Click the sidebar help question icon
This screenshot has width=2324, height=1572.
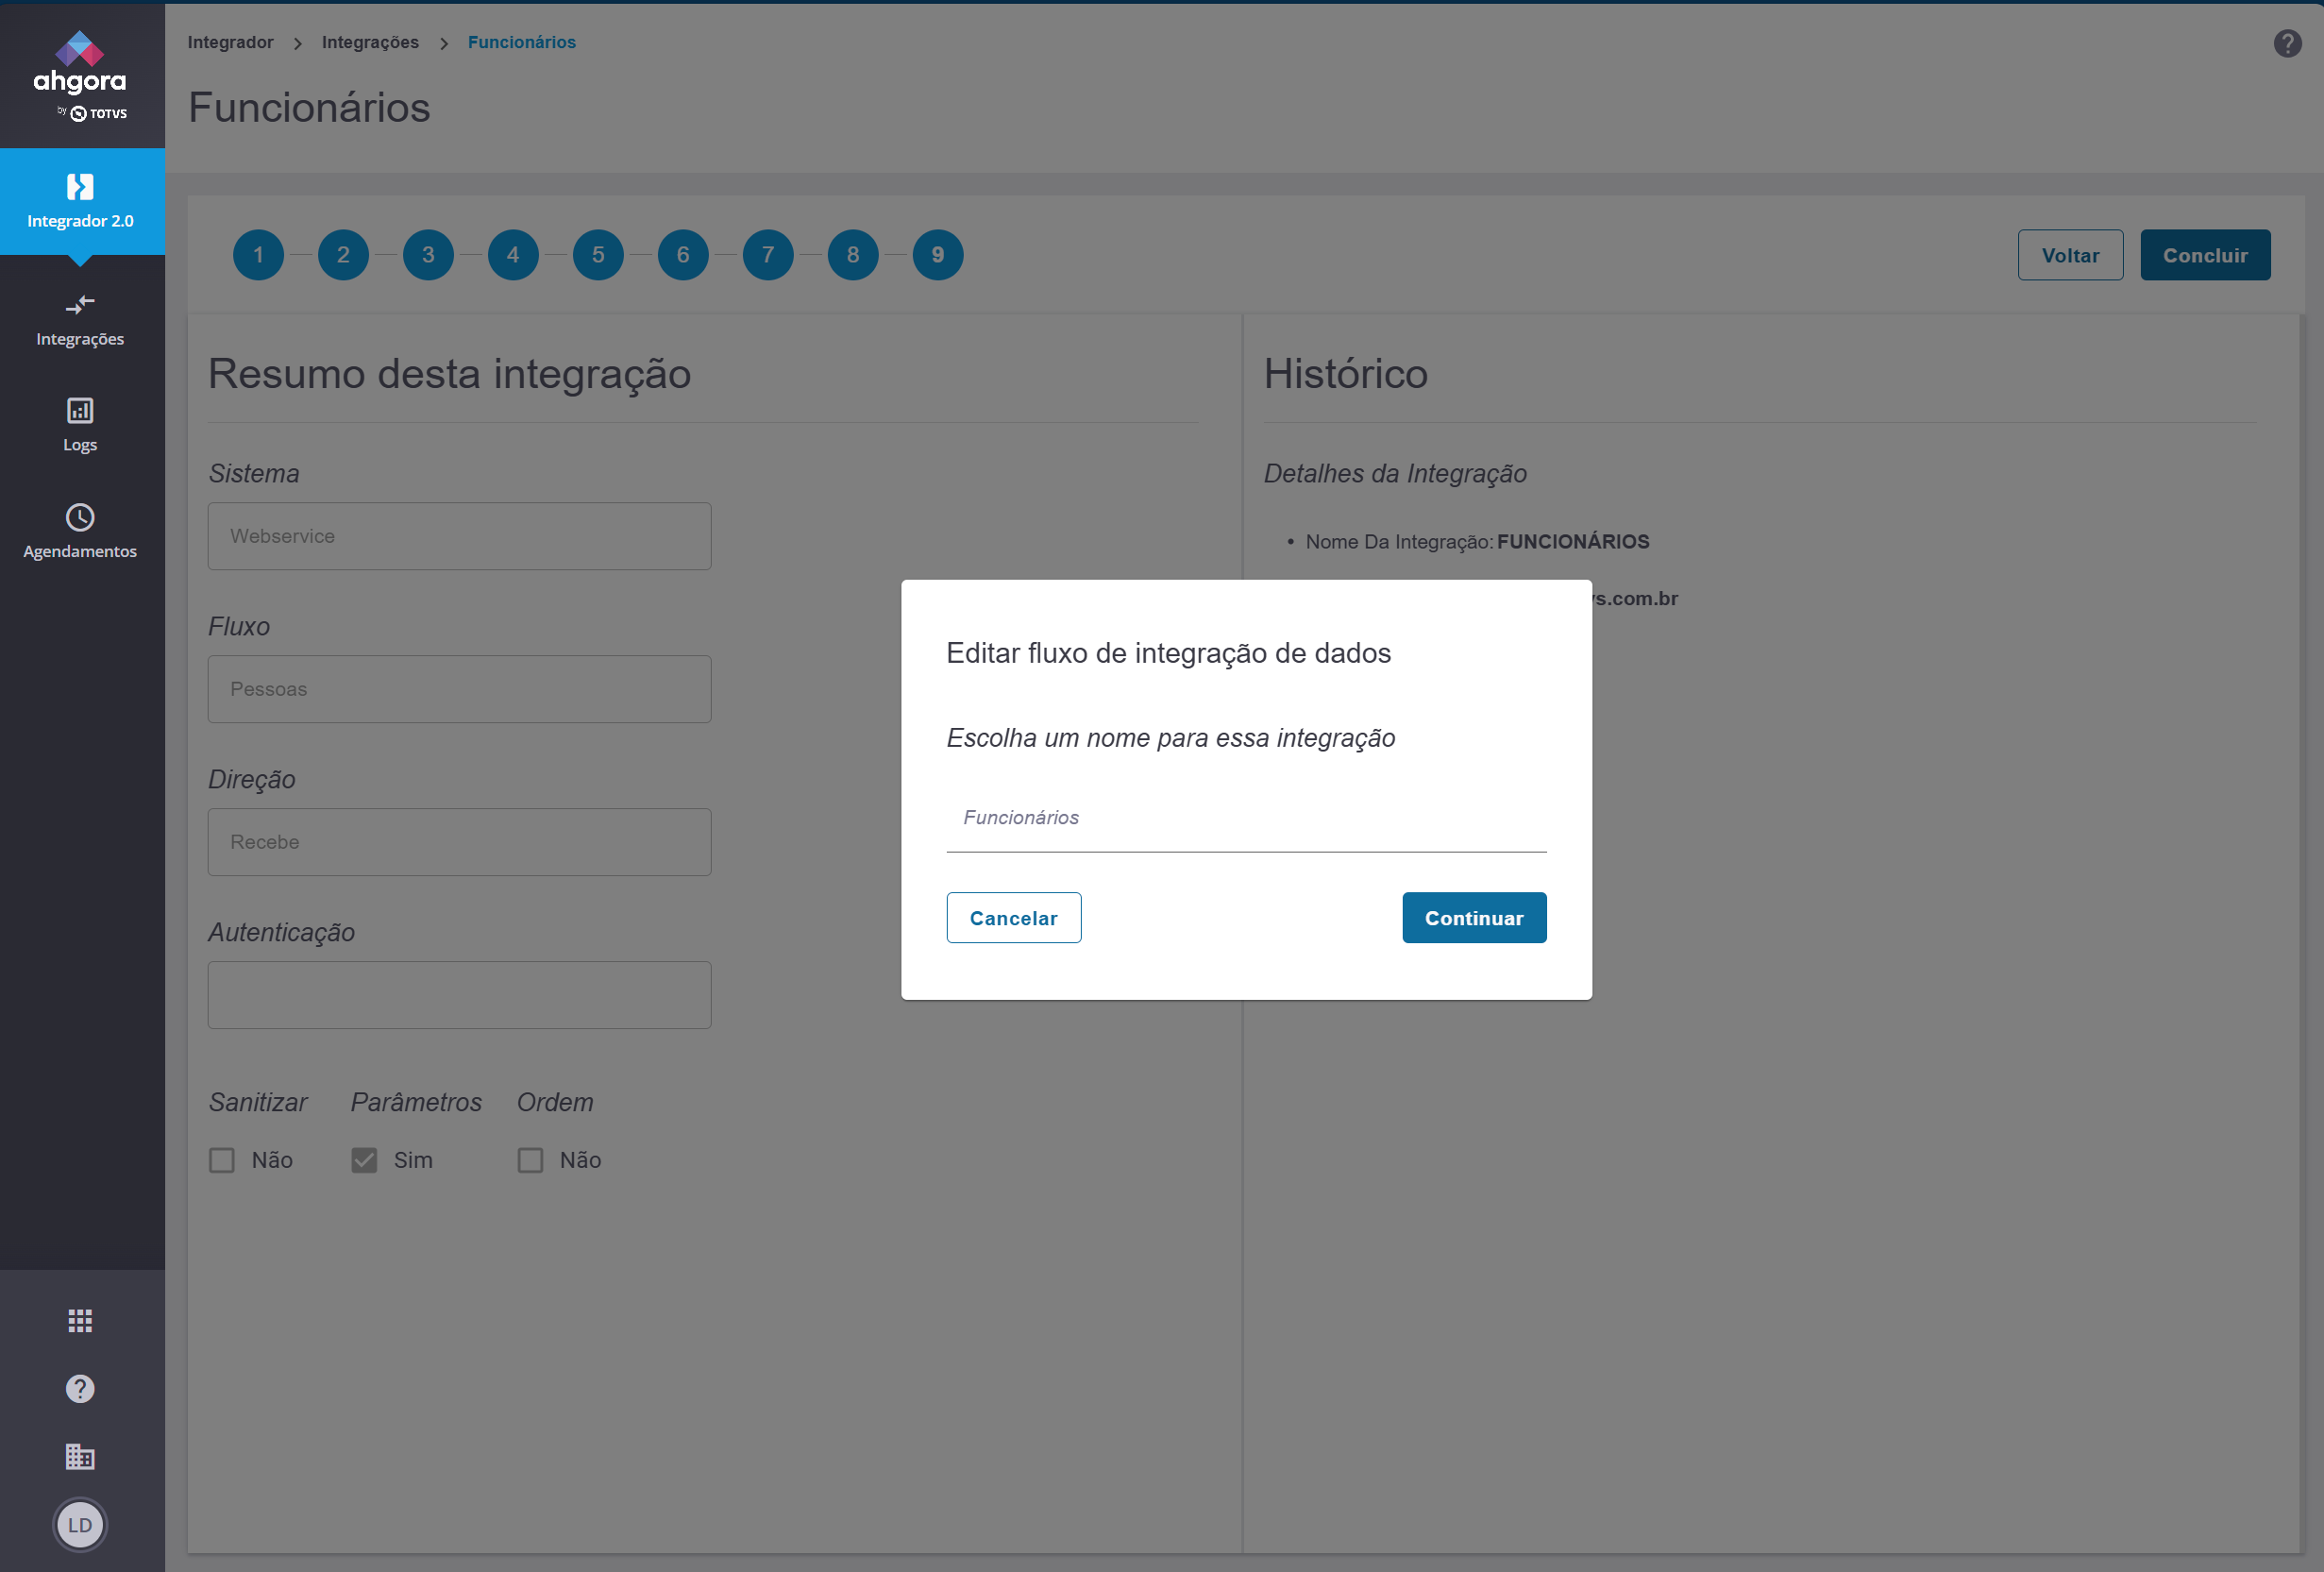(80, 1389)
